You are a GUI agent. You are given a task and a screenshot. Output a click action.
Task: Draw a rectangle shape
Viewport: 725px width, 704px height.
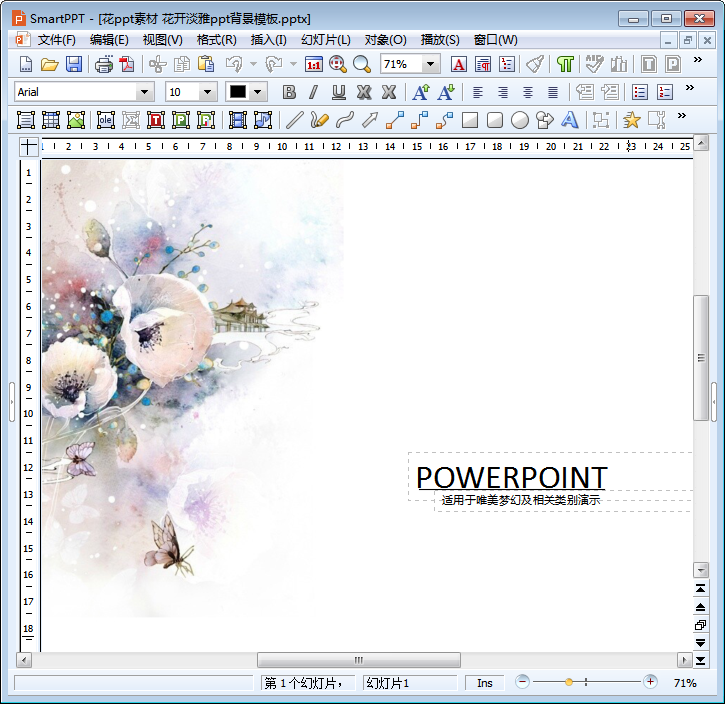470,120
